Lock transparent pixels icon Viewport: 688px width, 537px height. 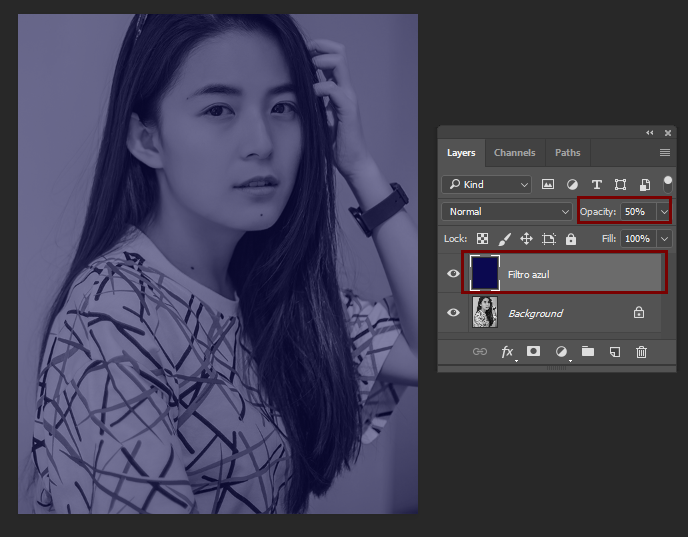482,239
